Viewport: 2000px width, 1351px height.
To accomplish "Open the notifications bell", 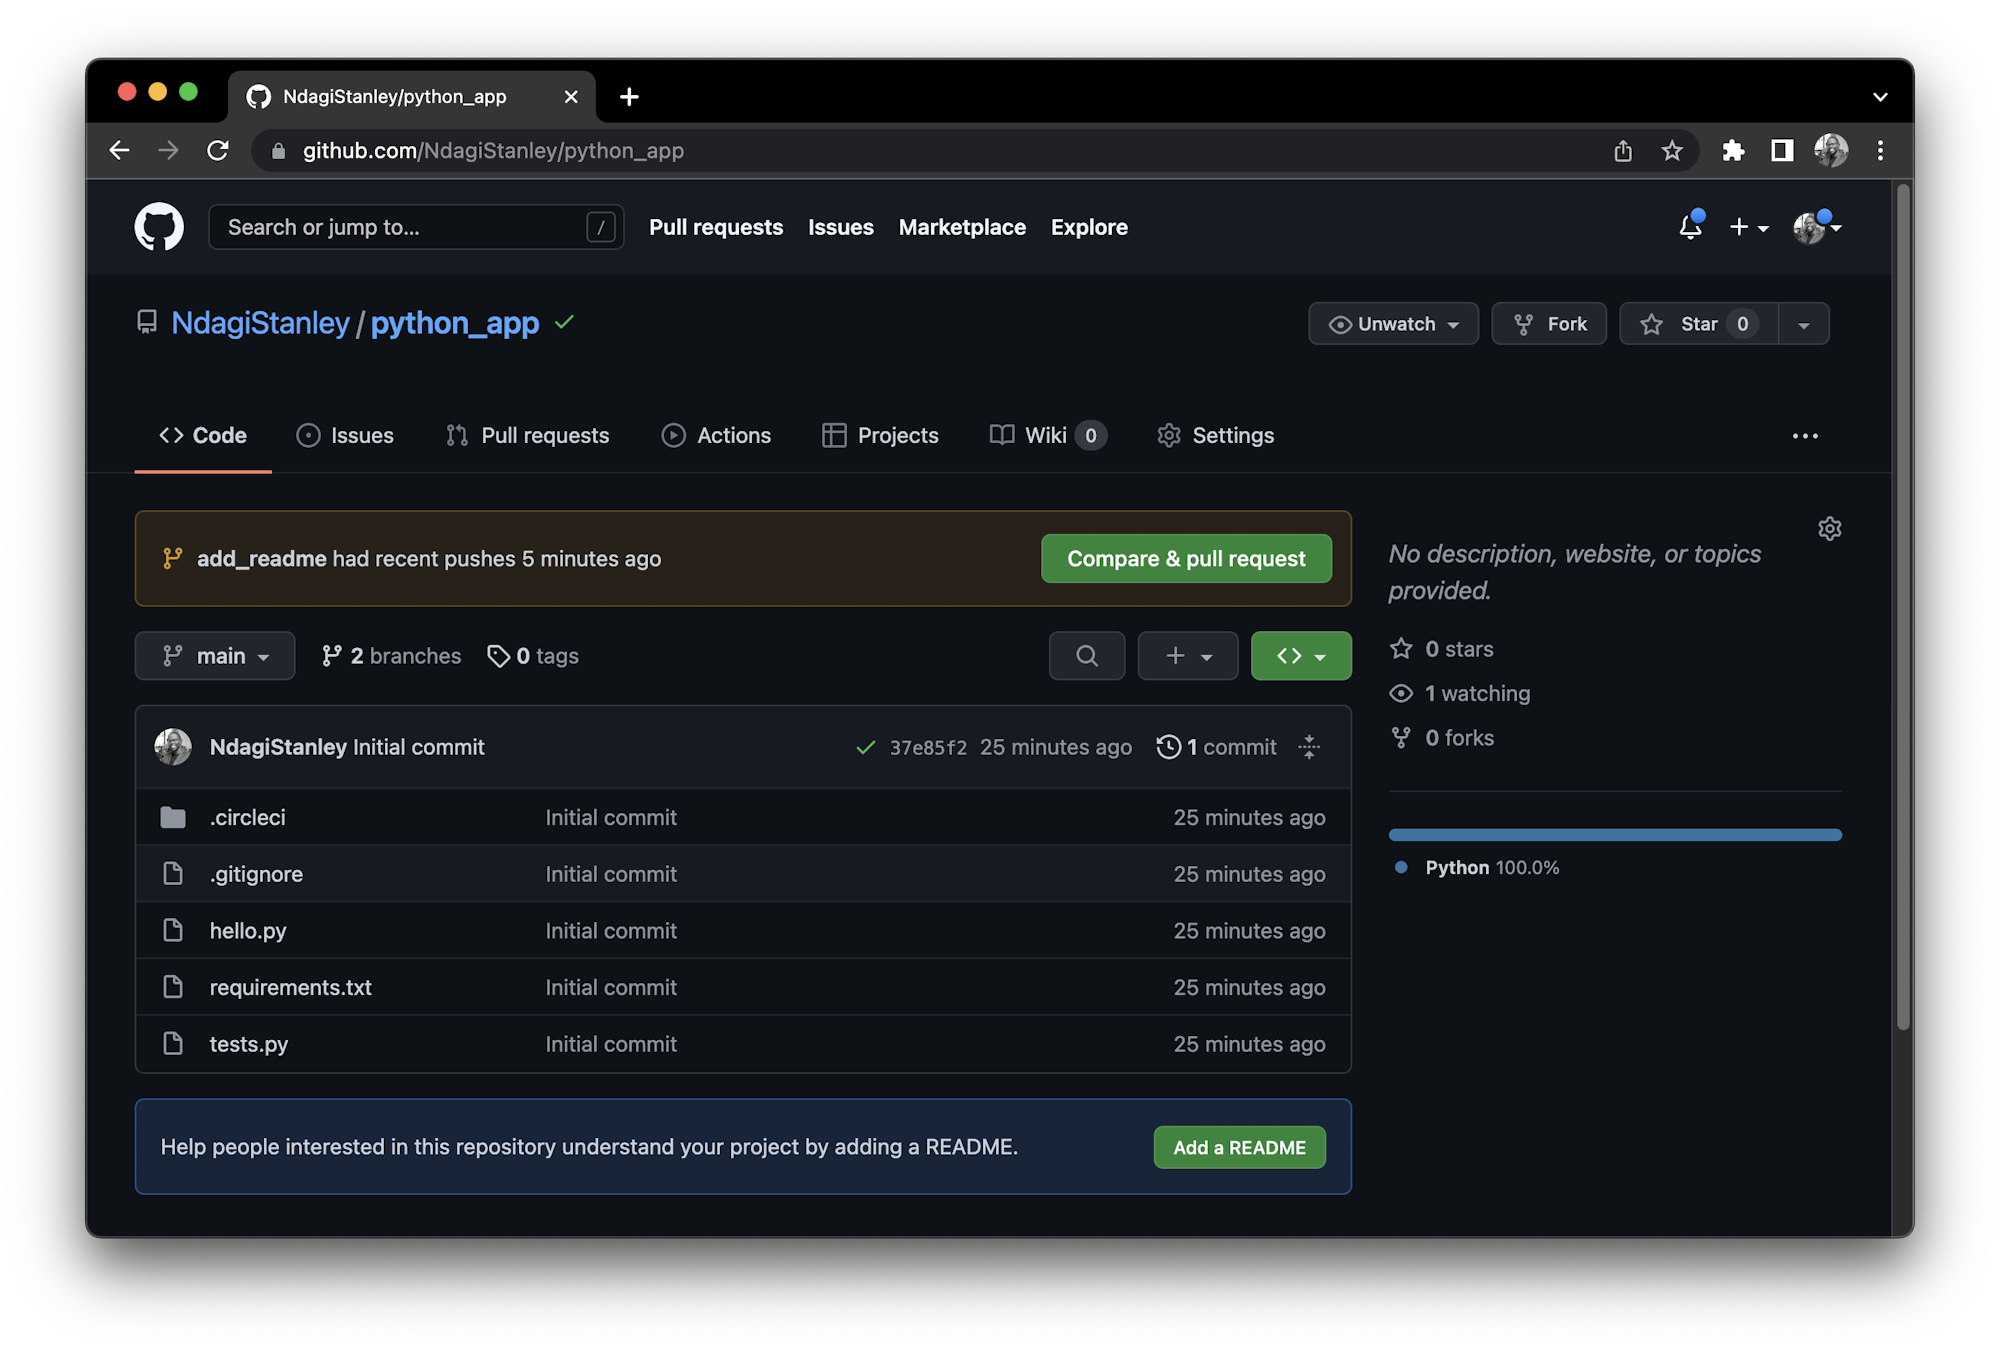I will [1690, 227].
